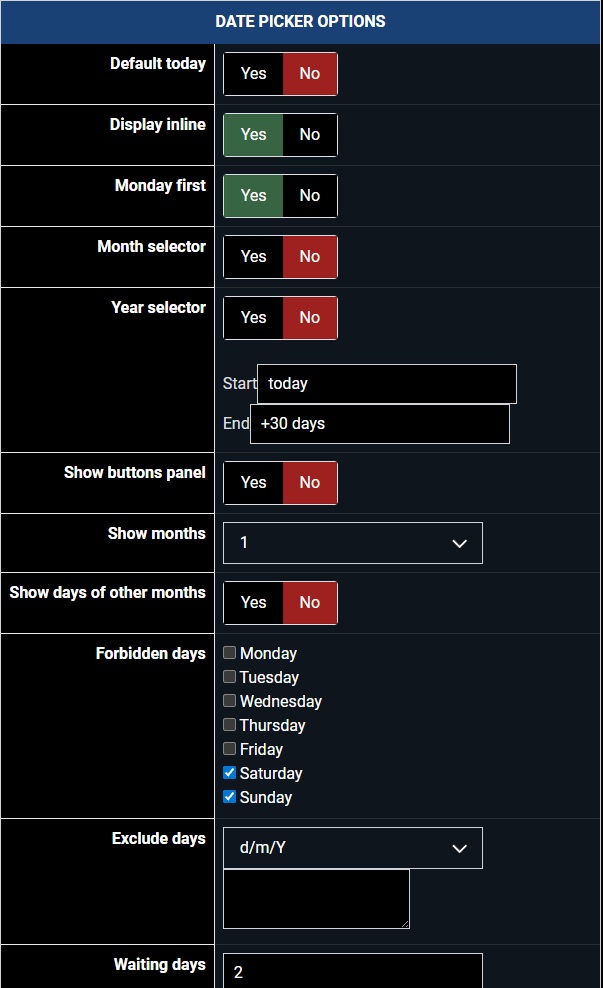Screen dimensions: 603x988
Task: Uncheck Sunday in Forbidden days
Action: coord(230,797)
